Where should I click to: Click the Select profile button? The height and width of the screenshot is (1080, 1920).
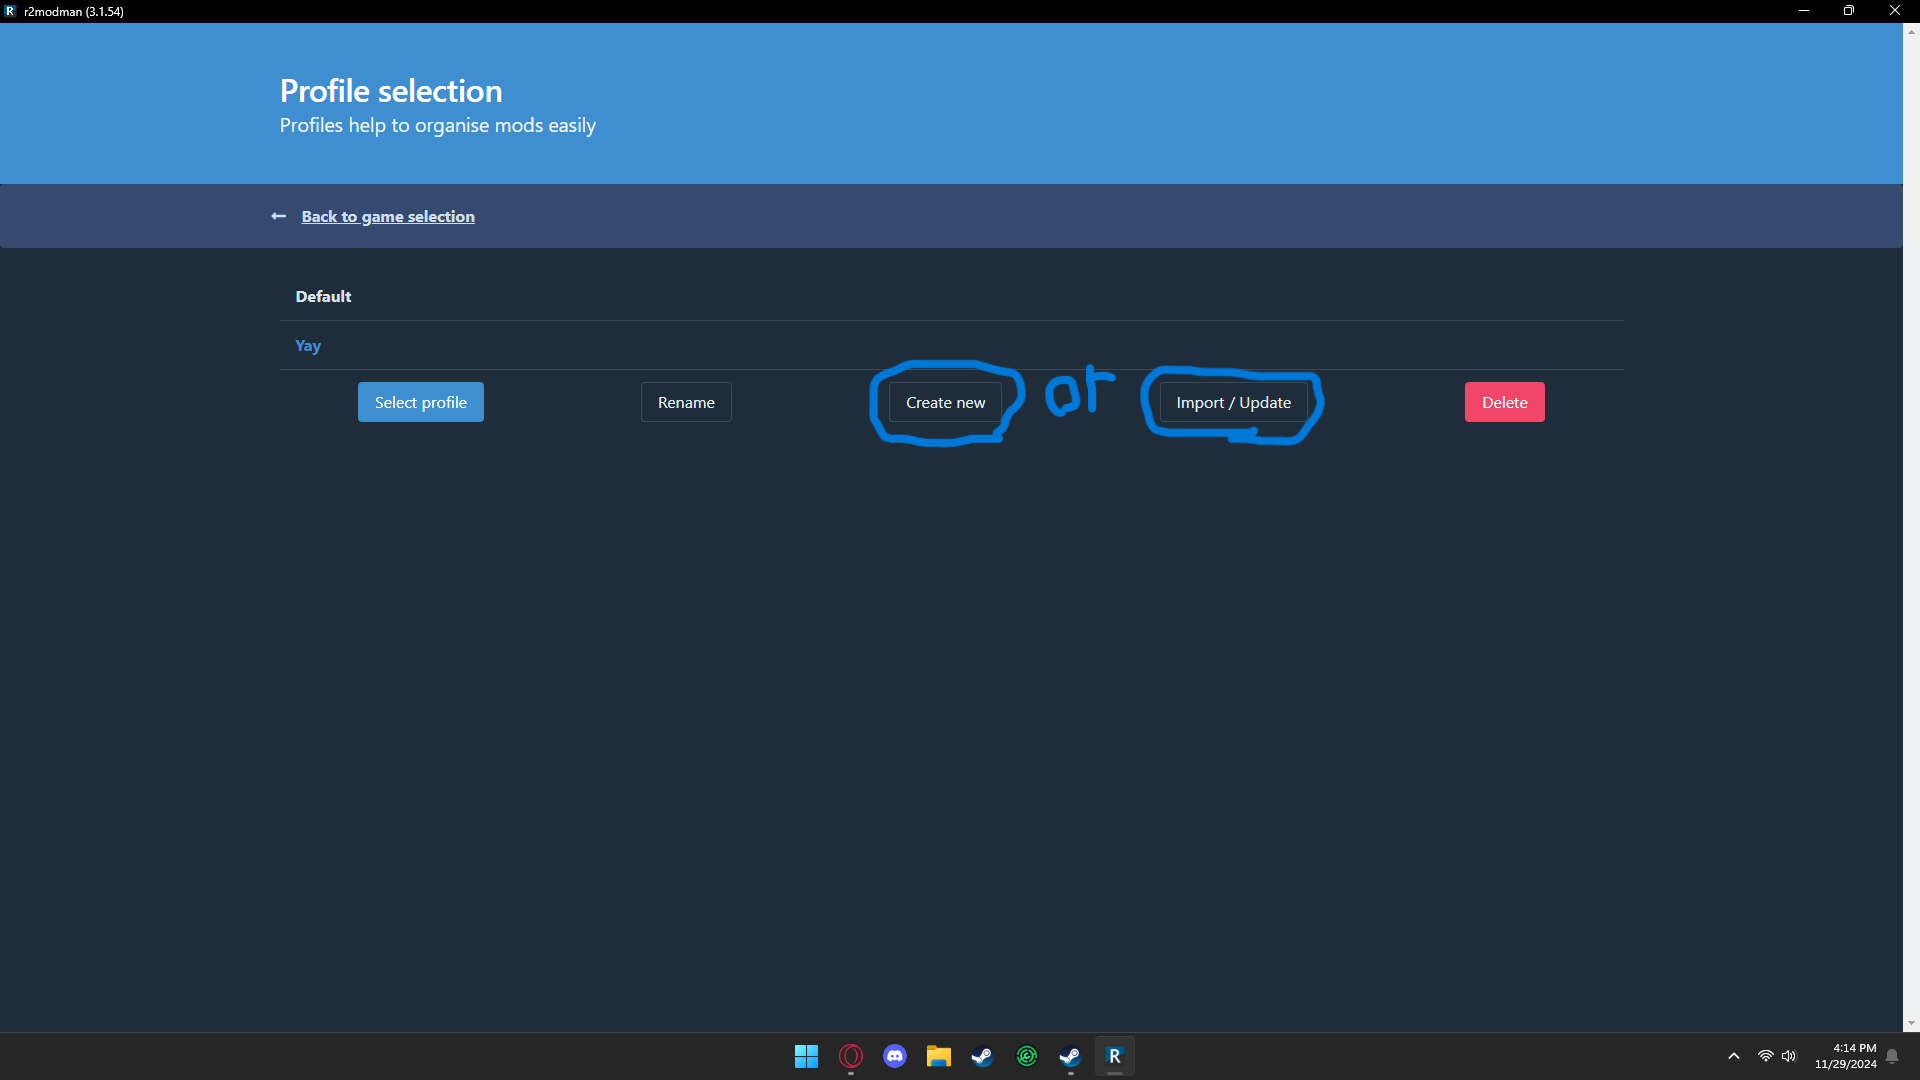(x=420, y=402)
